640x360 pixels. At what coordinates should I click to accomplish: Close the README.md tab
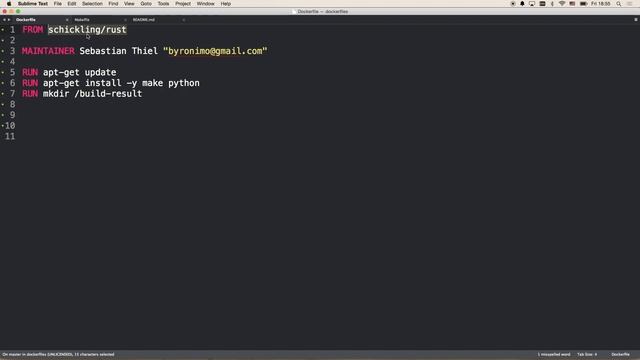click(184, 20)
